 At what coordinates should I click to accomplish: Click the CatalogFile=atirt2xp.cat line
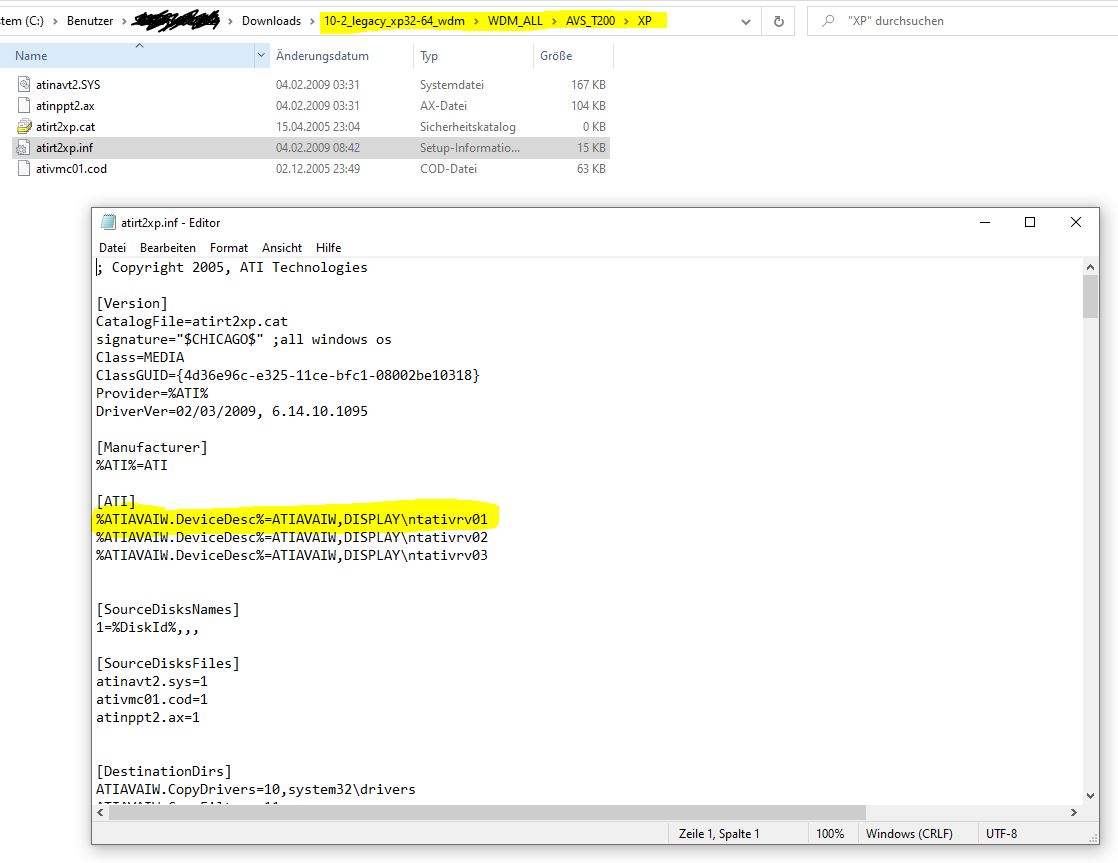click(x=192, y=321)
